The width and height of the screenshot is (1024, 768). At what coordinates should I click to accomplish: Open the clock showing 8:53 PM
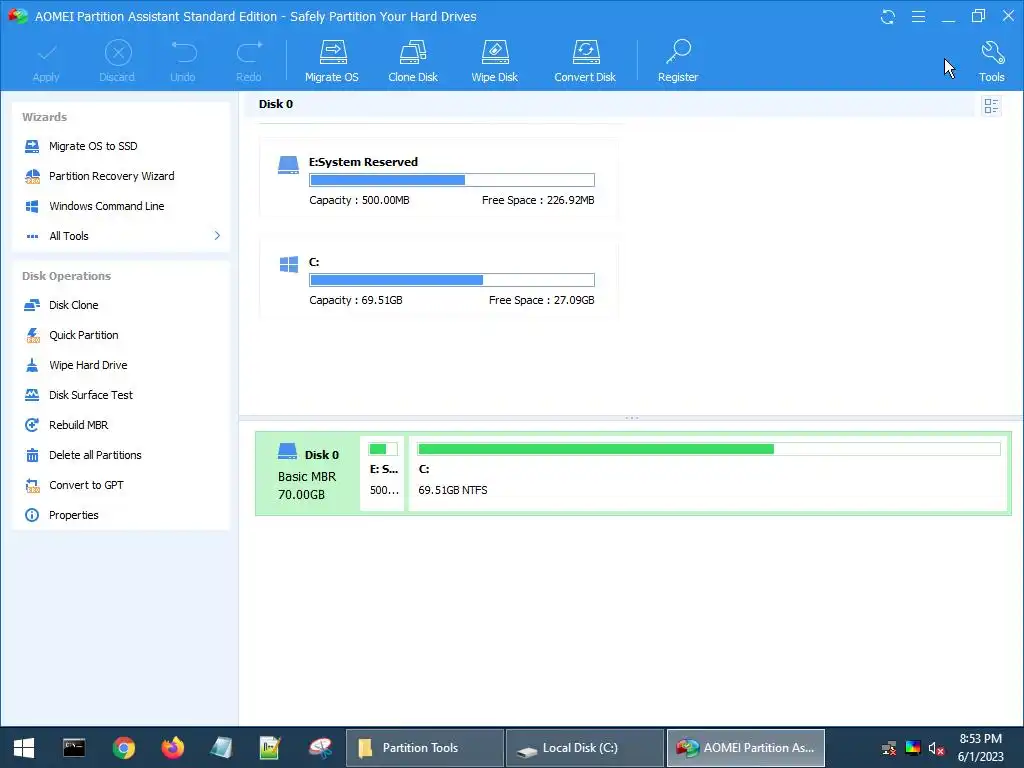pyautogui.click(x=980, y=748)
